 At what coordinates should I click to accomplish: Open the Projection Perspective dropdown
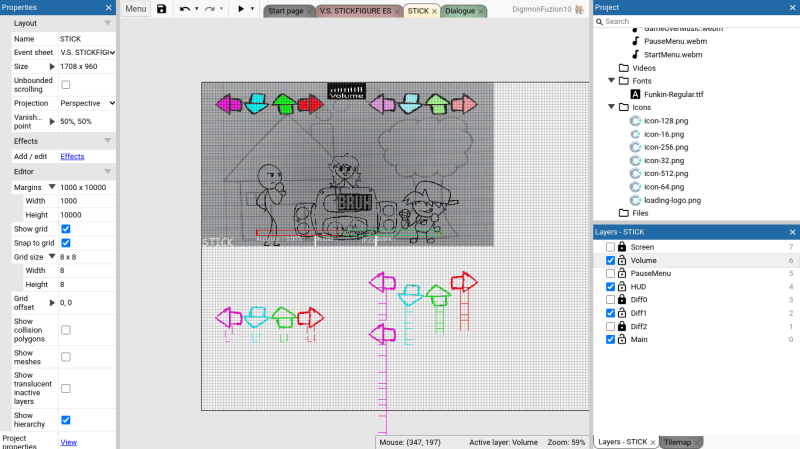click(87, 103)
